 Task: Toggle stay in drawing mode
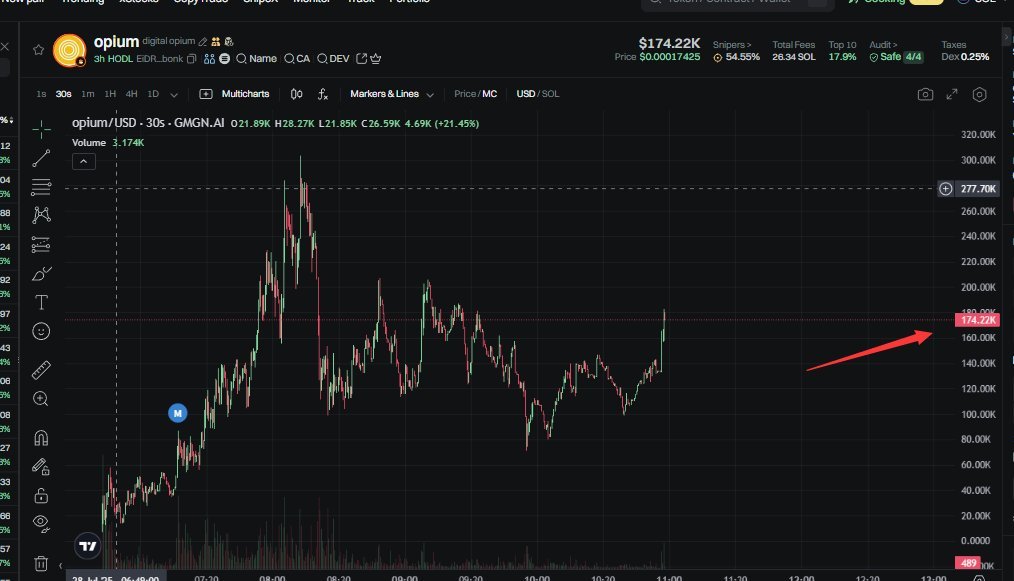click(41, 466)
